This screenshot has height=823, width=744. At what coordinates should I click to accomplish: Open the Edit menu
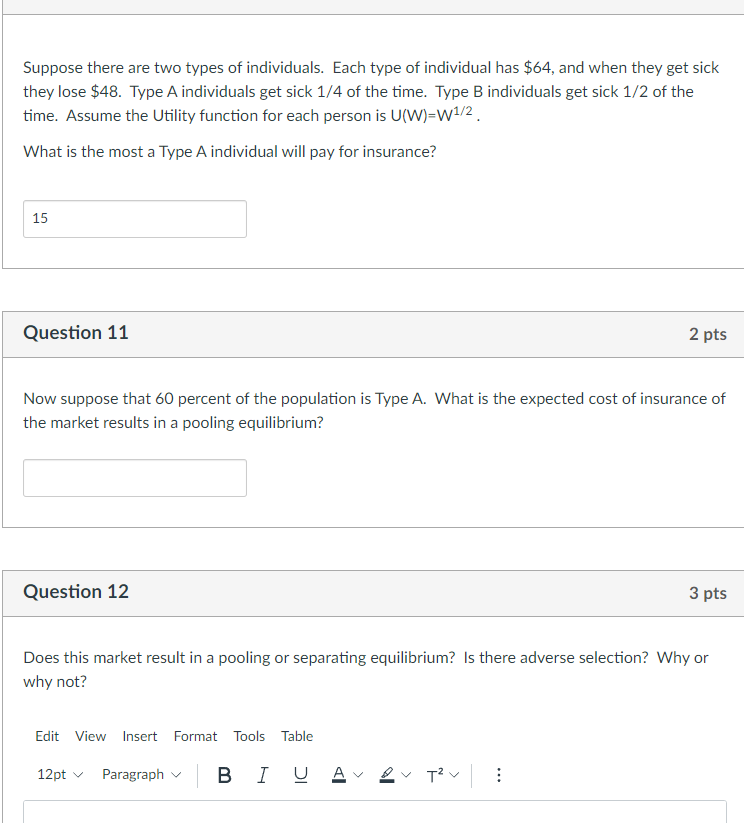click(x=47, y=736)
